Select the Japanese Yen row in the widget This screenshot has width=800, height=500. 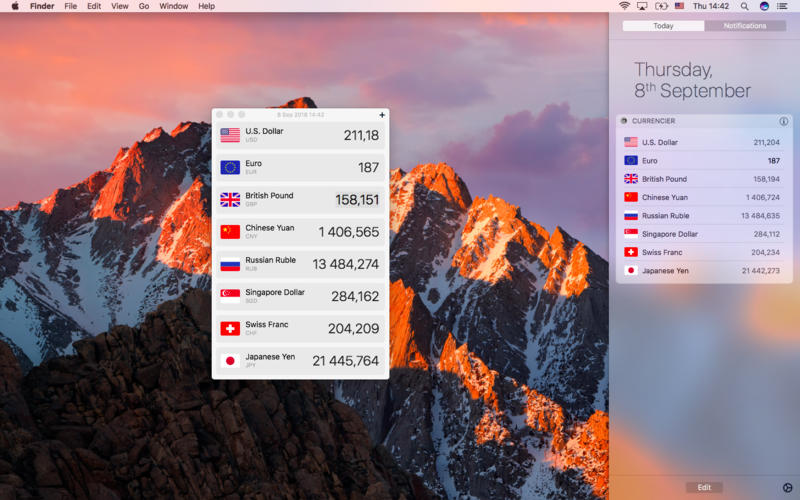pyautogui.click(x=700, y=270)
